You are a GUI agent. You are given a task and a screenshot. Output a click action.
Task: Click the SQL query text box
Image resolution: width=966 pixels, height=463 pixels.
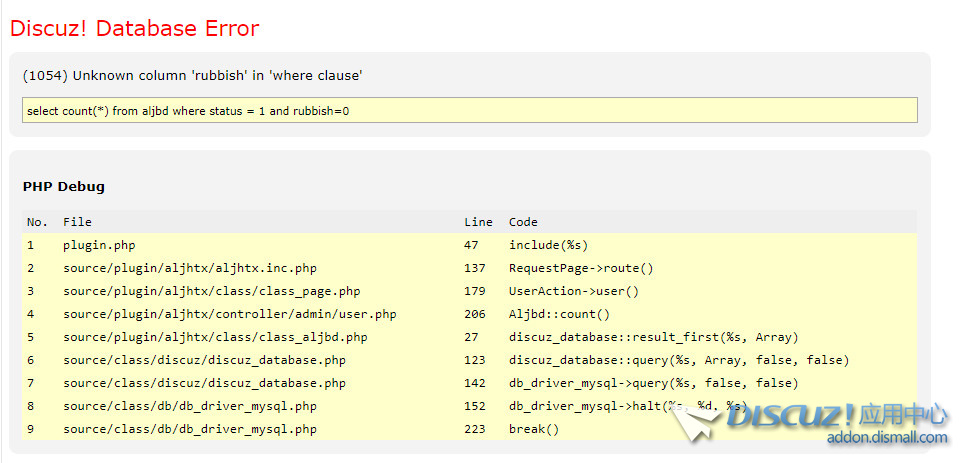[x=469, y=110]
